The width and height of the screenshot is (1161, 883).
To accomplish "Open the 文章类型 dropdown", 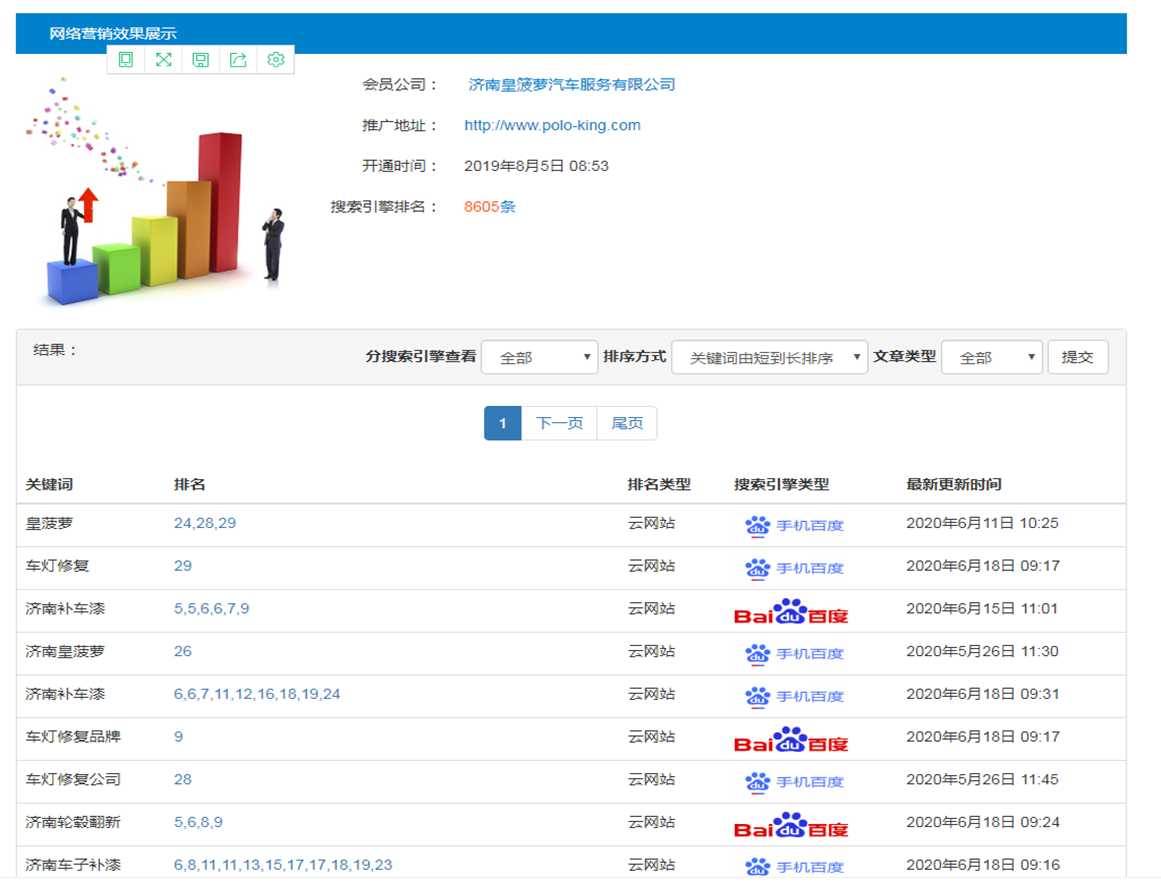I will (991, 358).
